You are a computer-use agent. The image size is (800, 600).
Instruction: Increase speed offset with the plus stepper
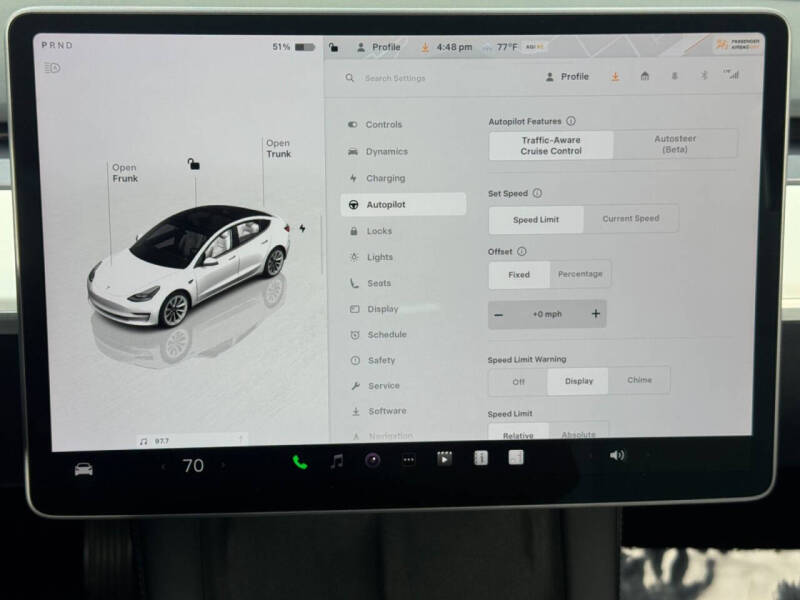click(x=595, y=314)
